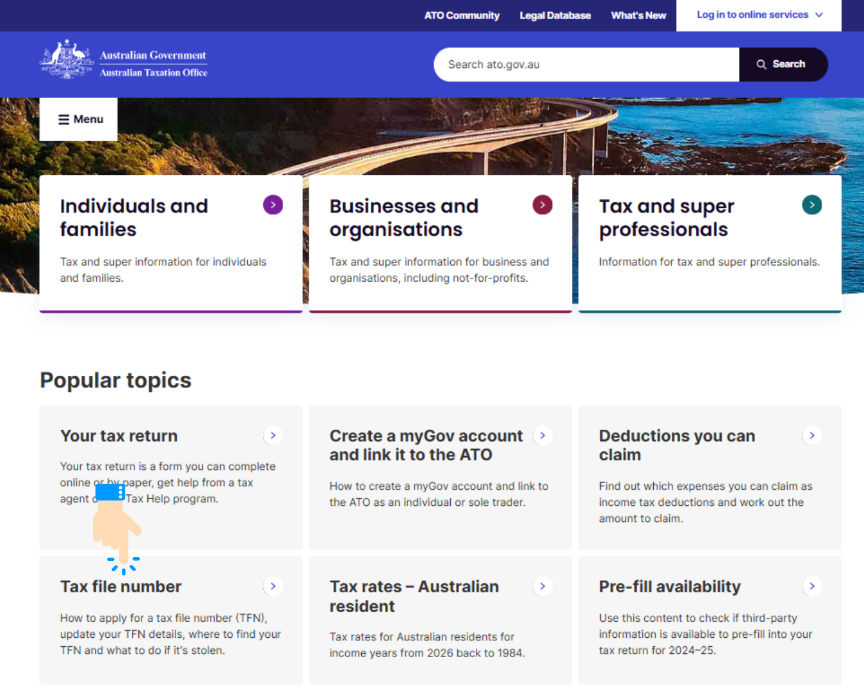
Task: Click the Australian Taxation Office logo
Action: (x=124, y=63)
